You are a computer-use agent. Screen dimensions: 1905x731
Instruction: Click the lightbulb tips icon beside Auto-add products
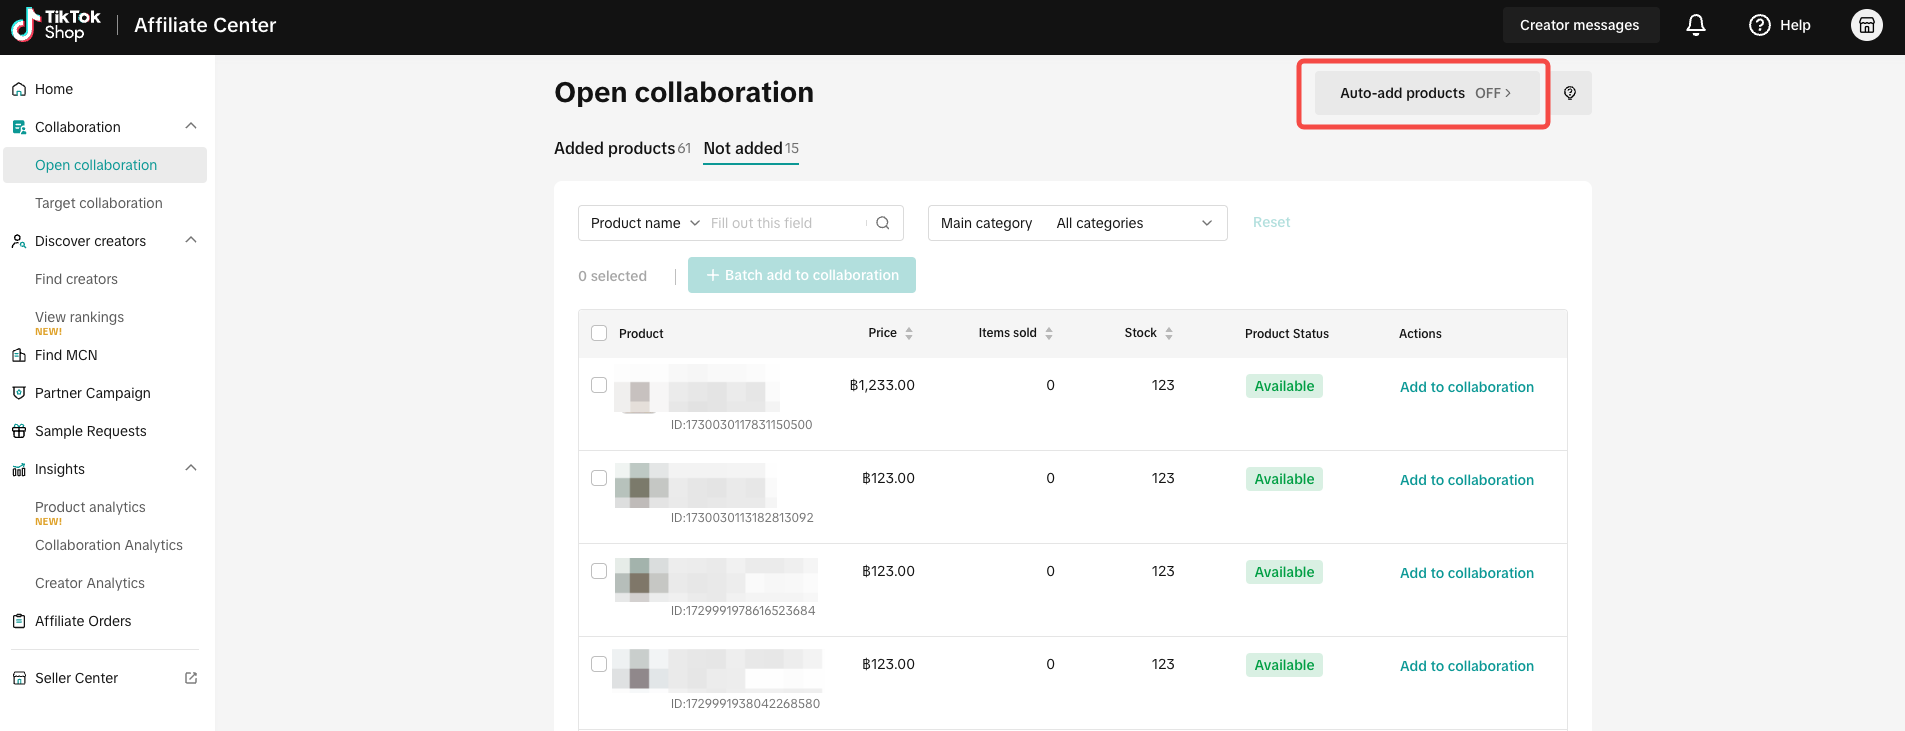tap(1570, 93)
